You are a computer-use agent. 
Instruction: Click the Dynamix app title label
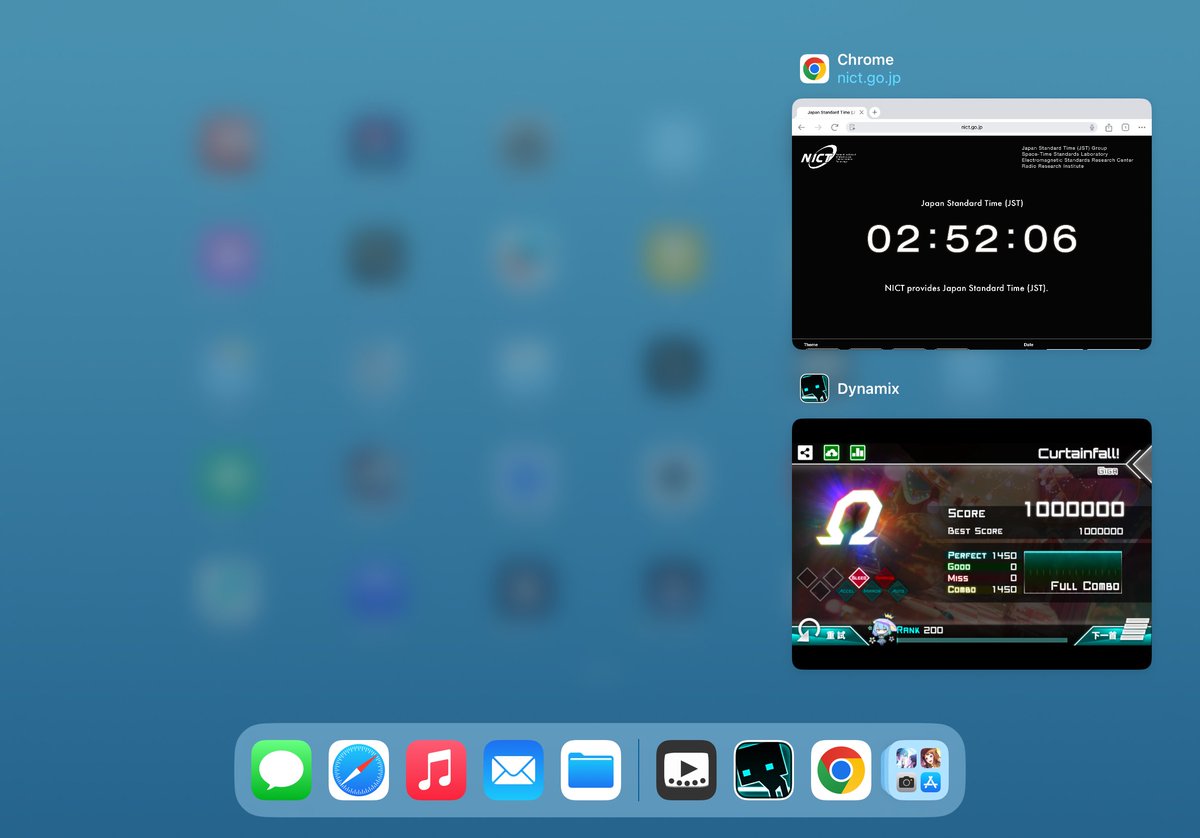click(x=869, y=388)
